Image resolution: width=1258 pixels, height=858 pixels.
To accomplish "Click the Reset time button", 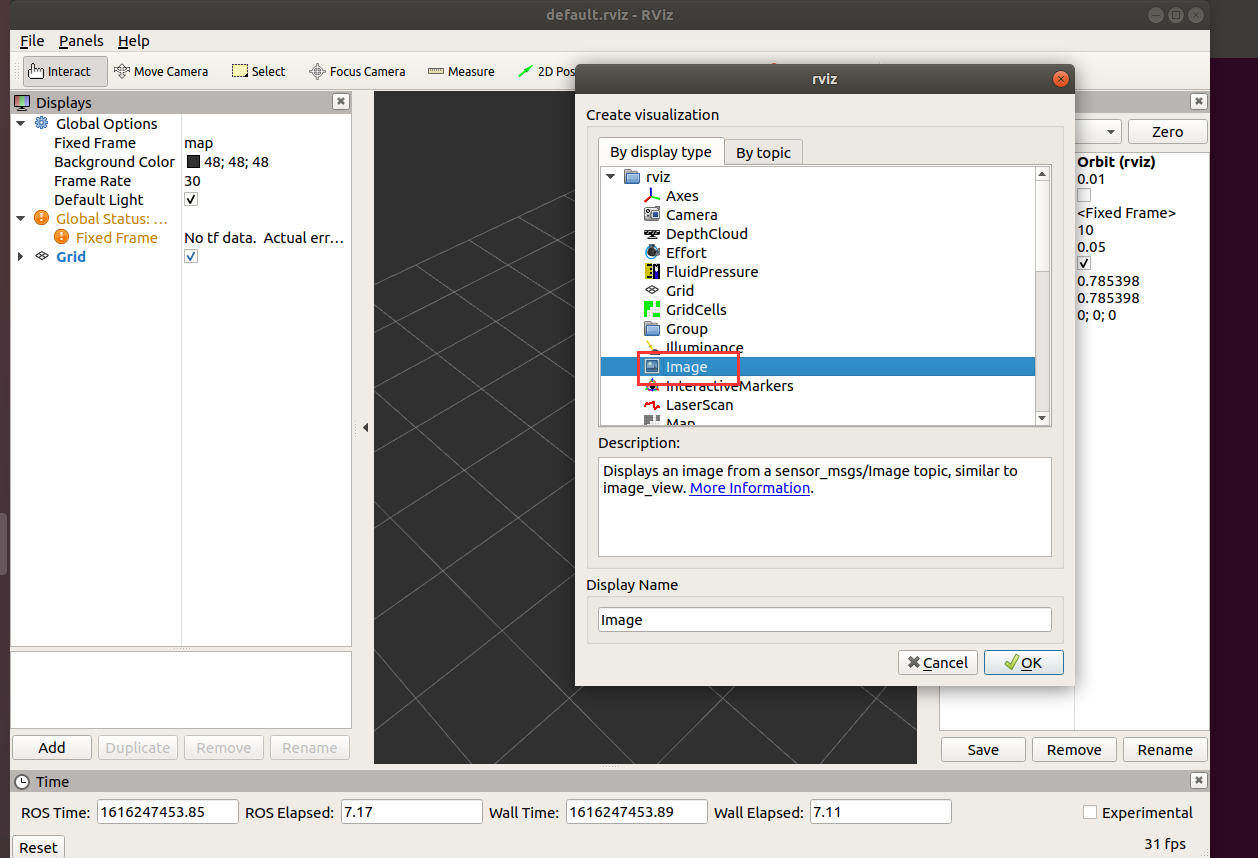I will [x=38, y=847].
